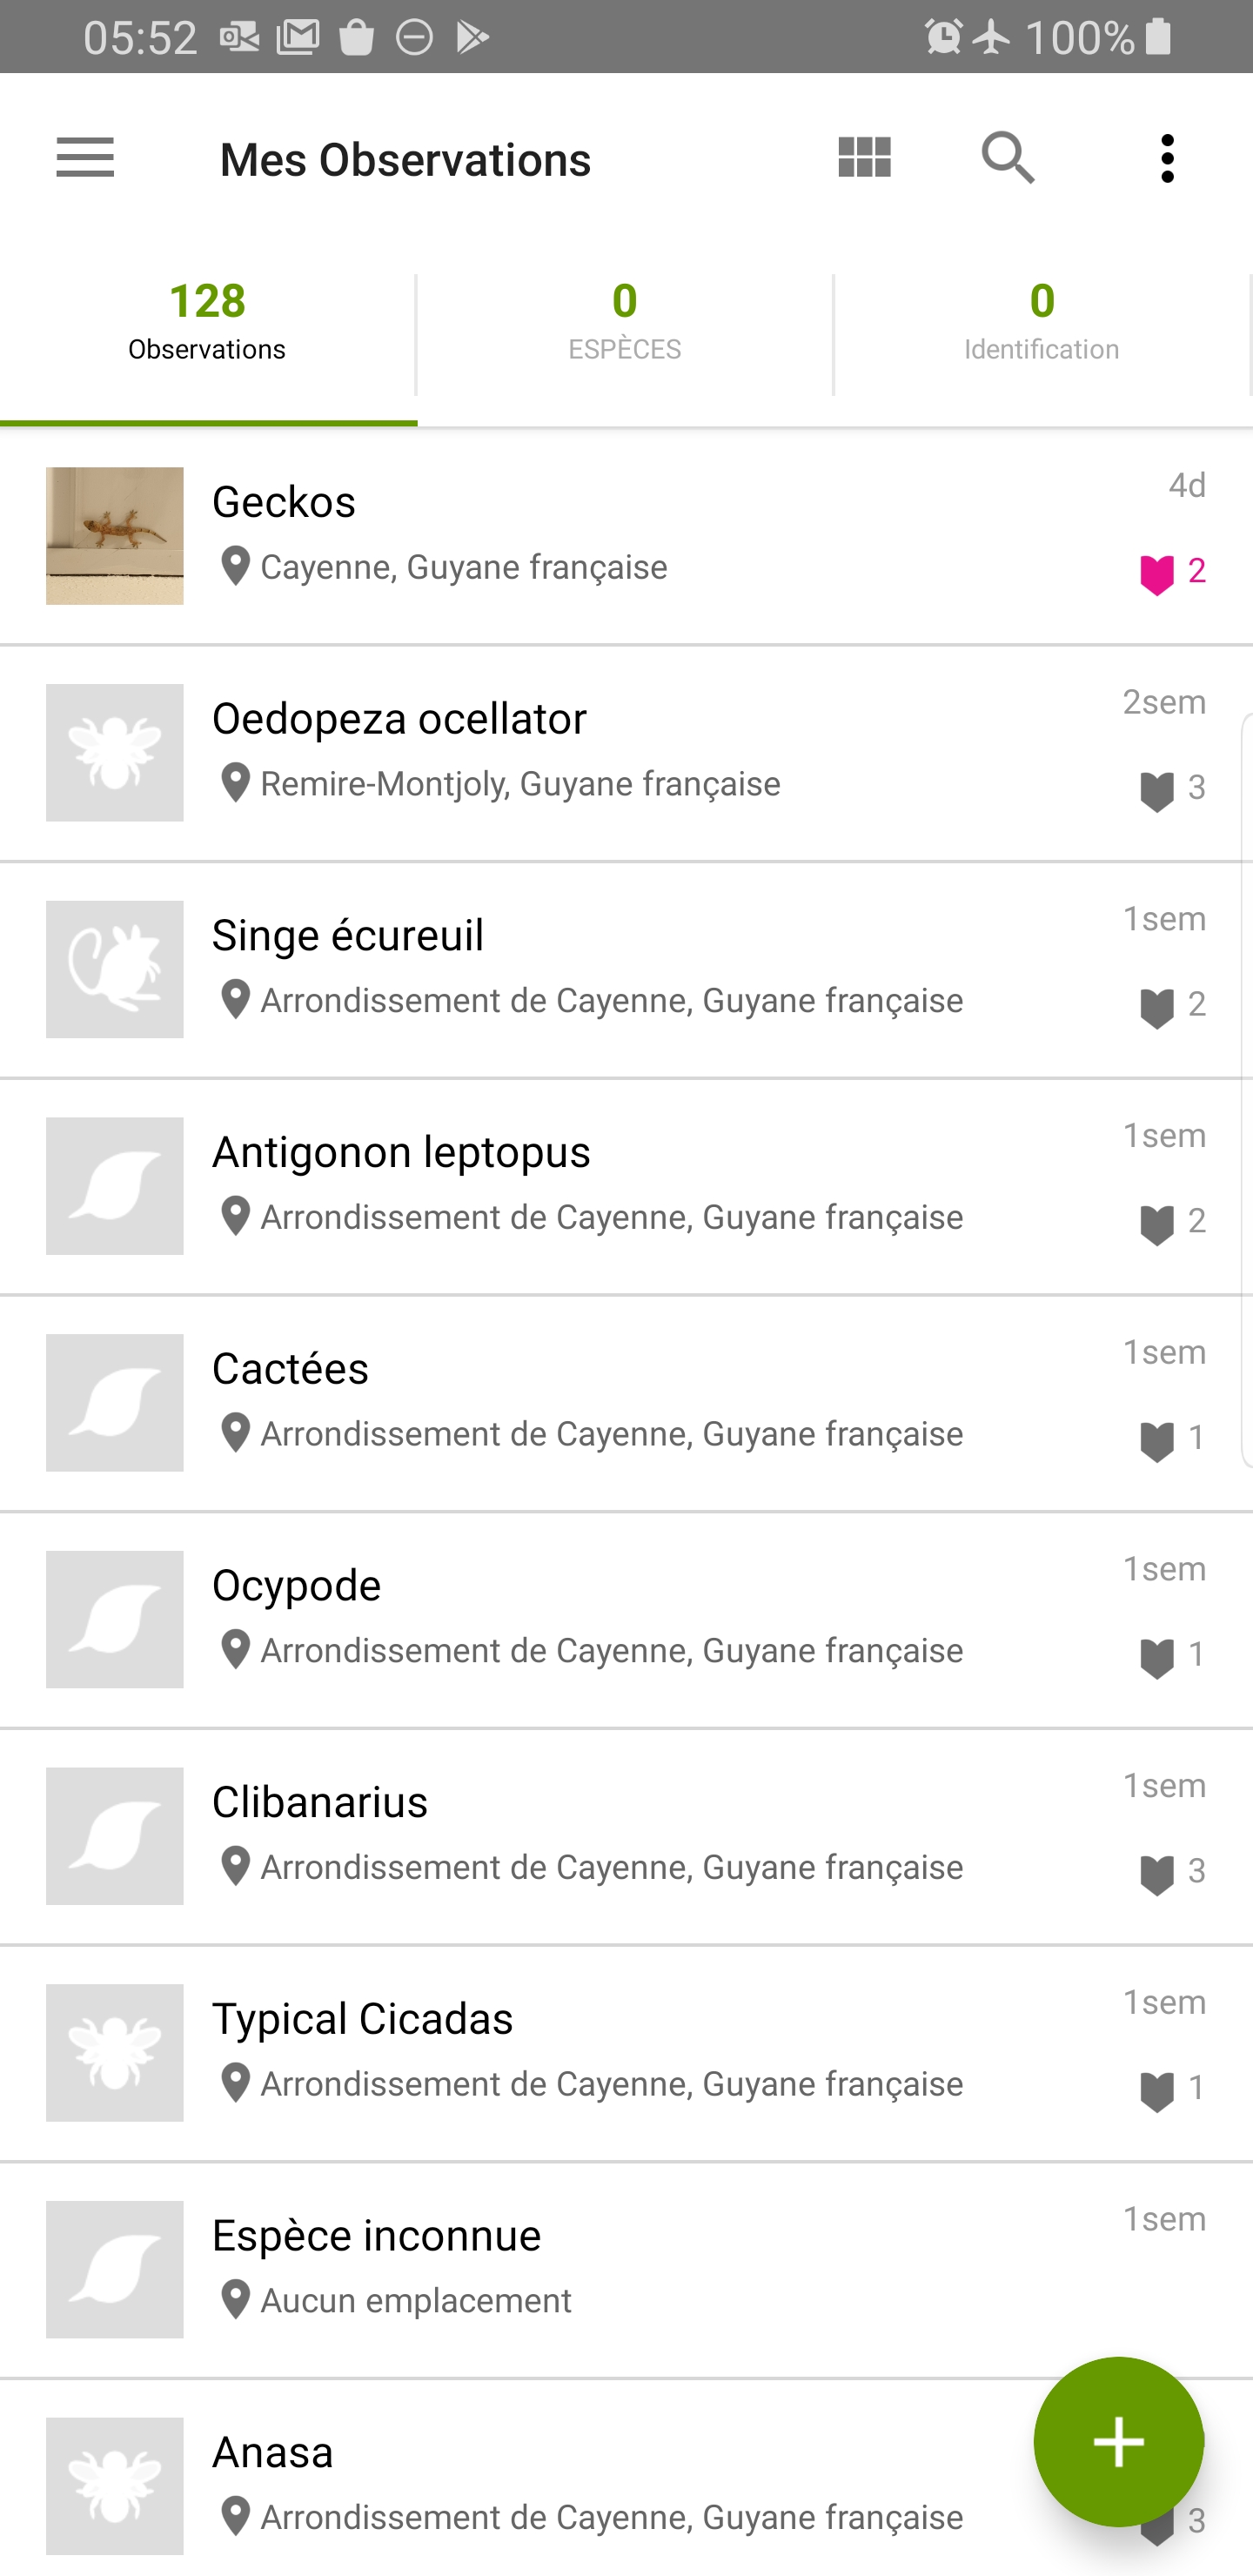Tap identification count icon for Clibanarius
1253x2576 pixels.
tap(1158, 1874)
